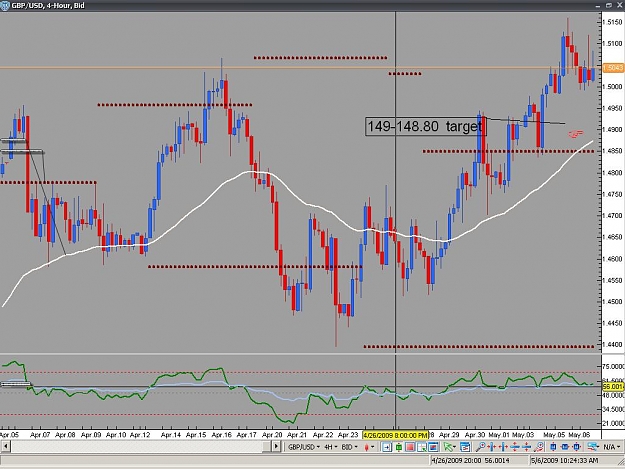Click the lines indicator icon near N/A
This screenshot has height=469, width=625.
[x=593, y=447]
